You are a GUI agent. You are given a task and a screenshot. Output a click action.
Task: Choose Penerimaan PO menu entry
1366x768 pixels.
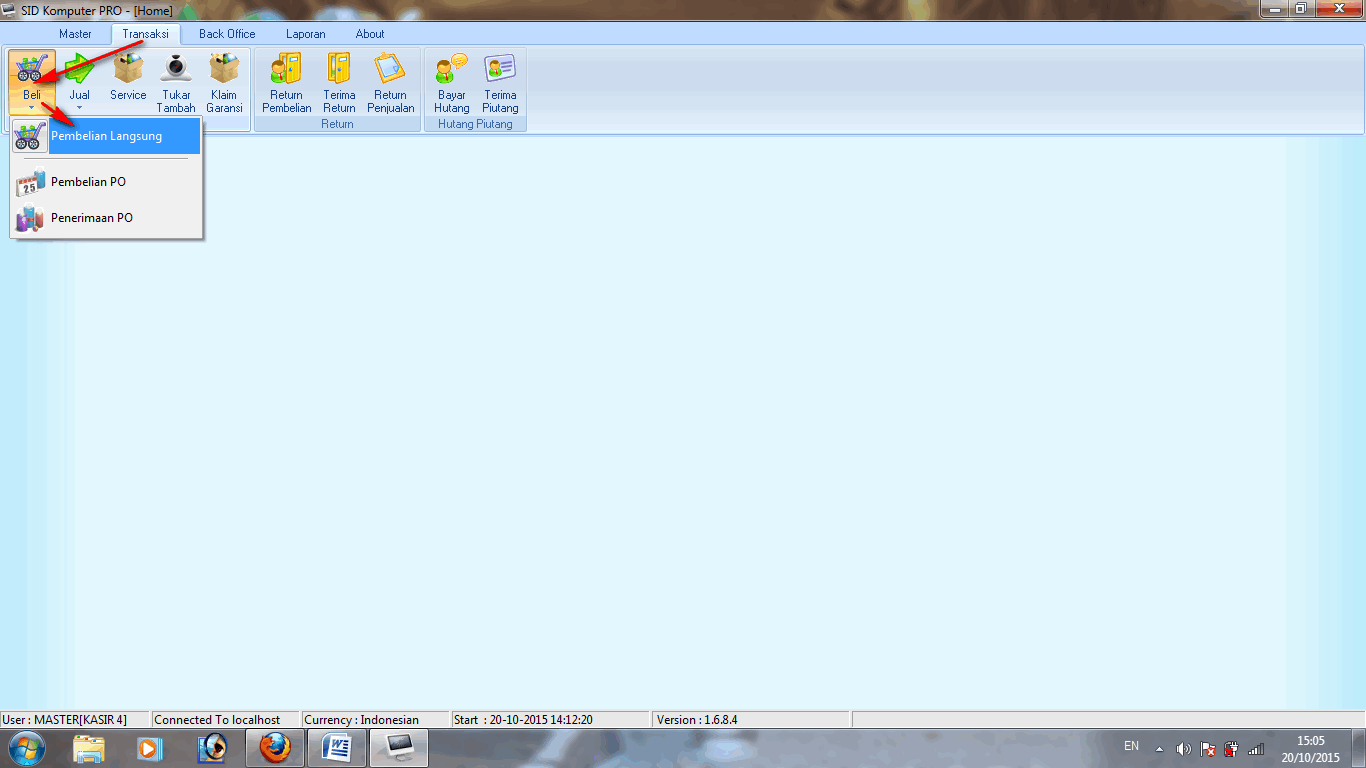point(106,218)
